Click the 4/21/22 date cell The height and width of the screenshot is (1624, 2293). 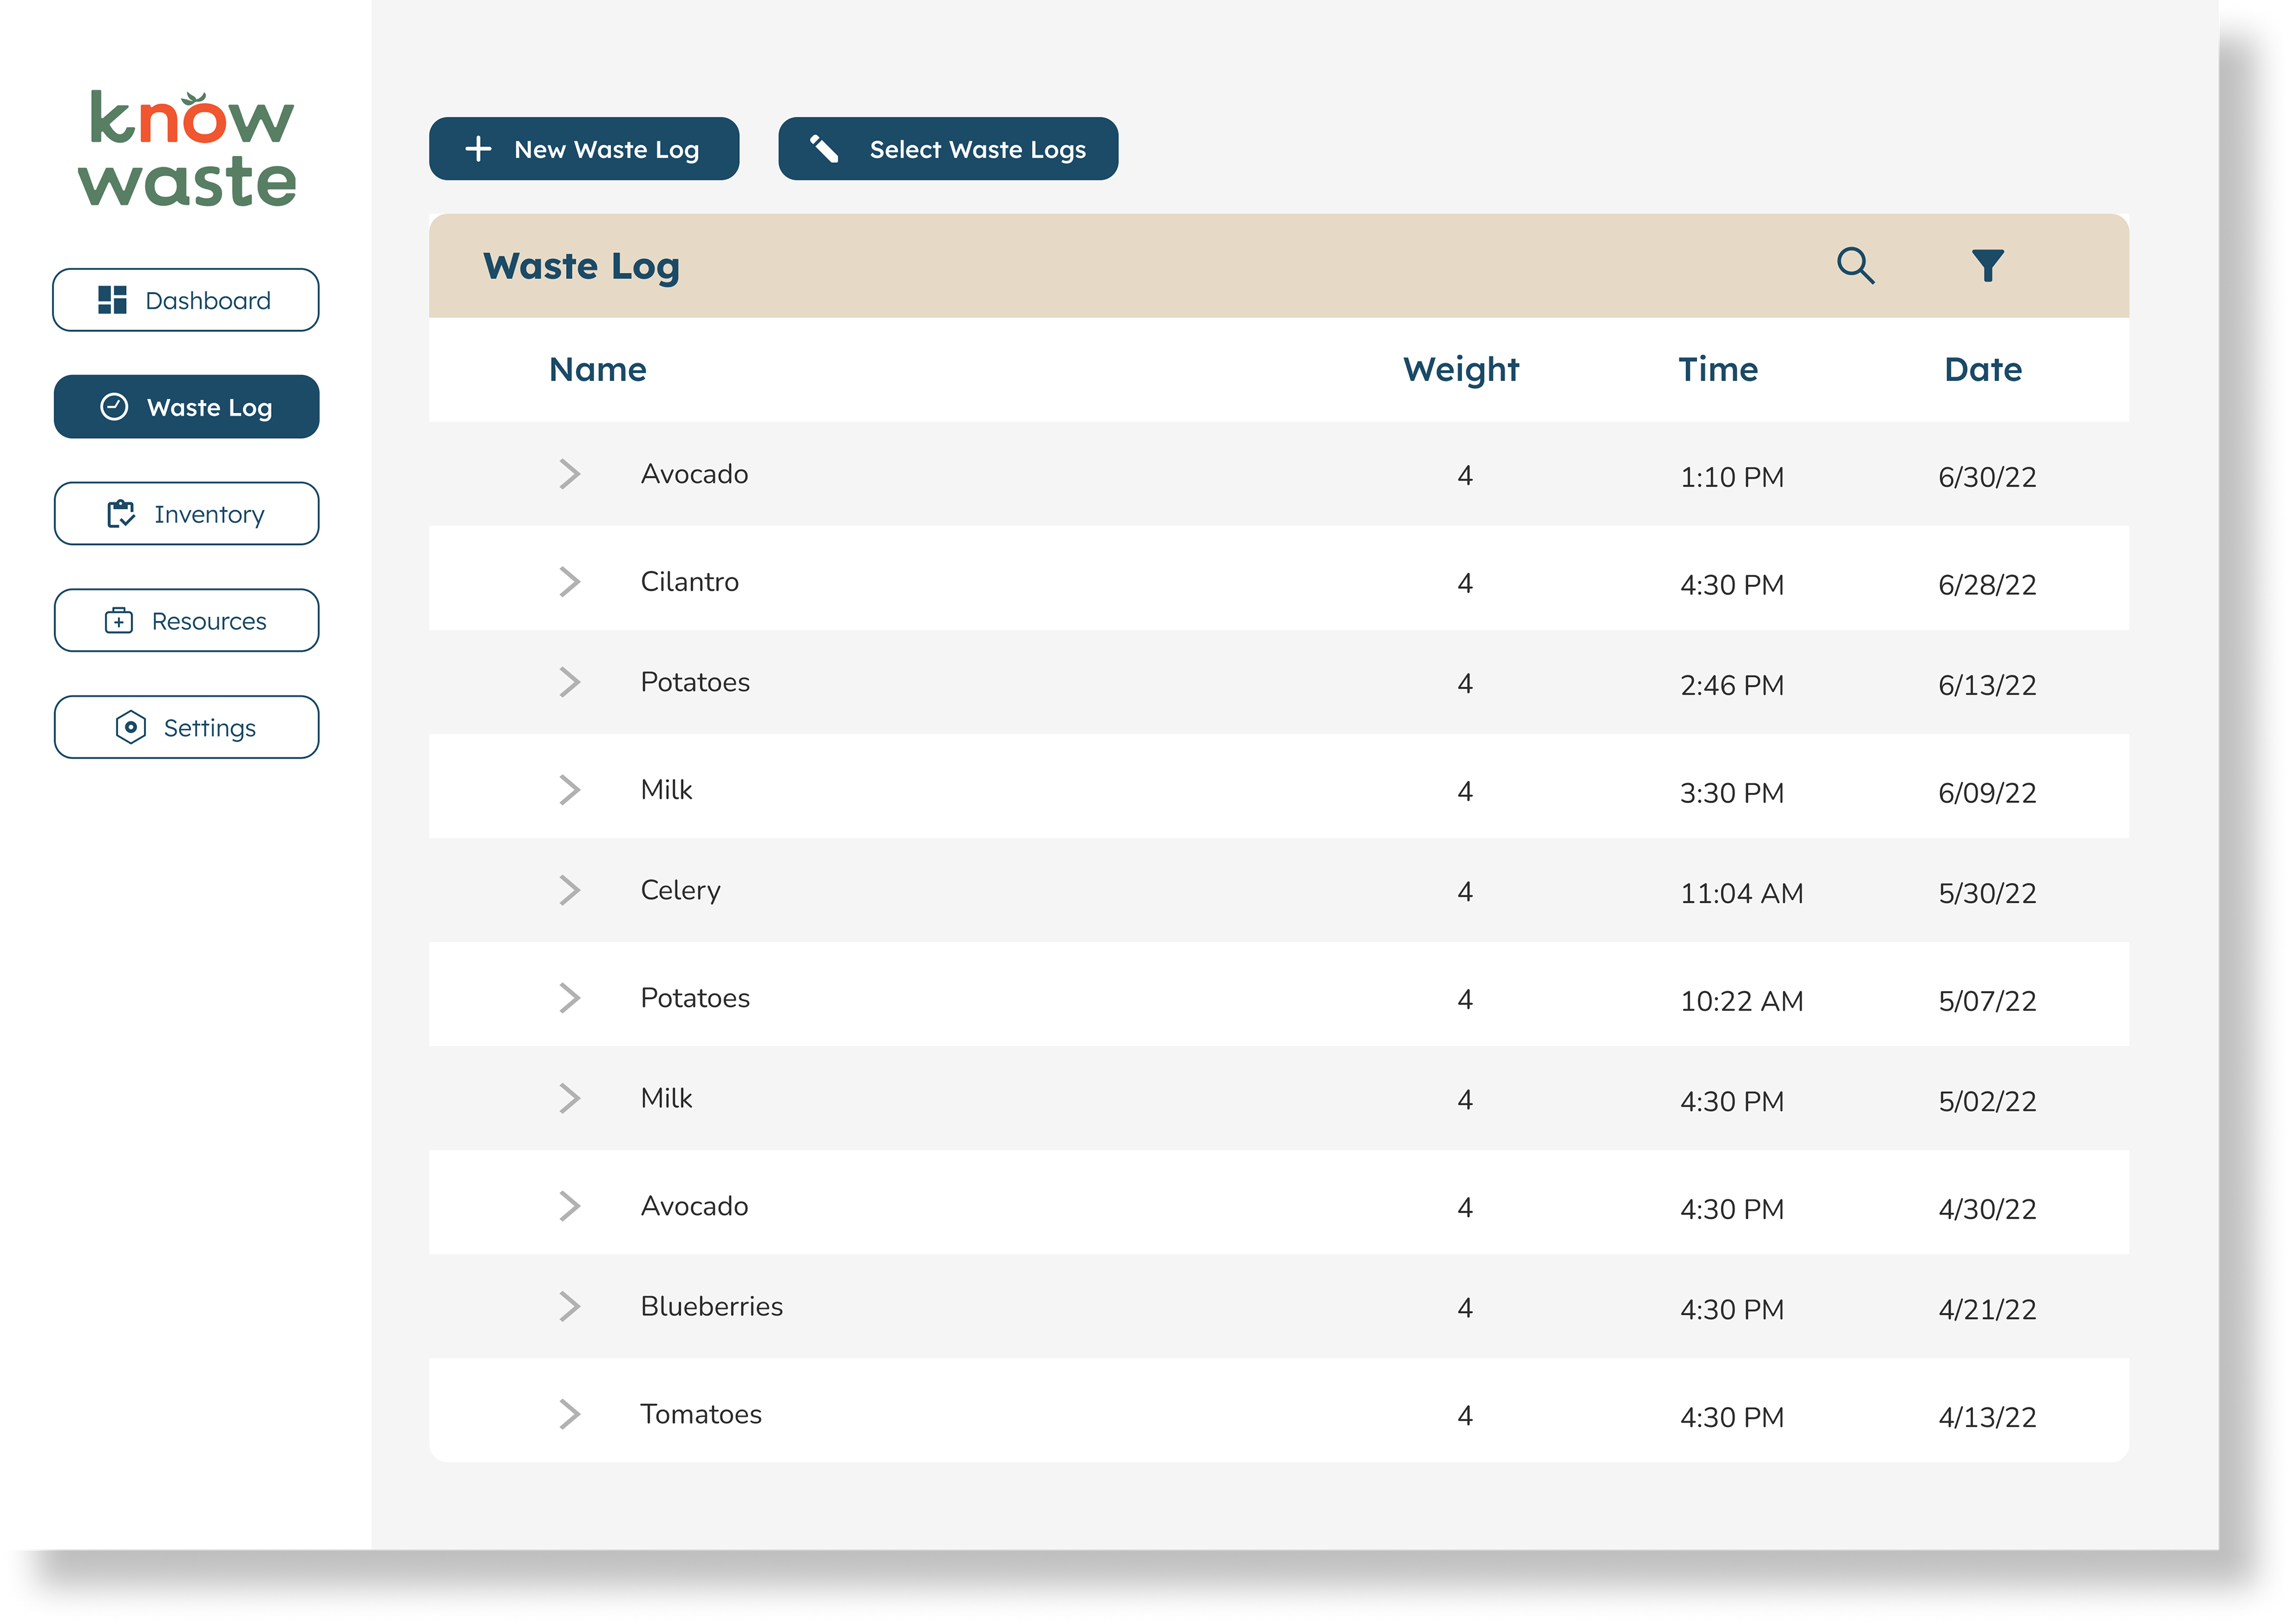point(1987,1310)
